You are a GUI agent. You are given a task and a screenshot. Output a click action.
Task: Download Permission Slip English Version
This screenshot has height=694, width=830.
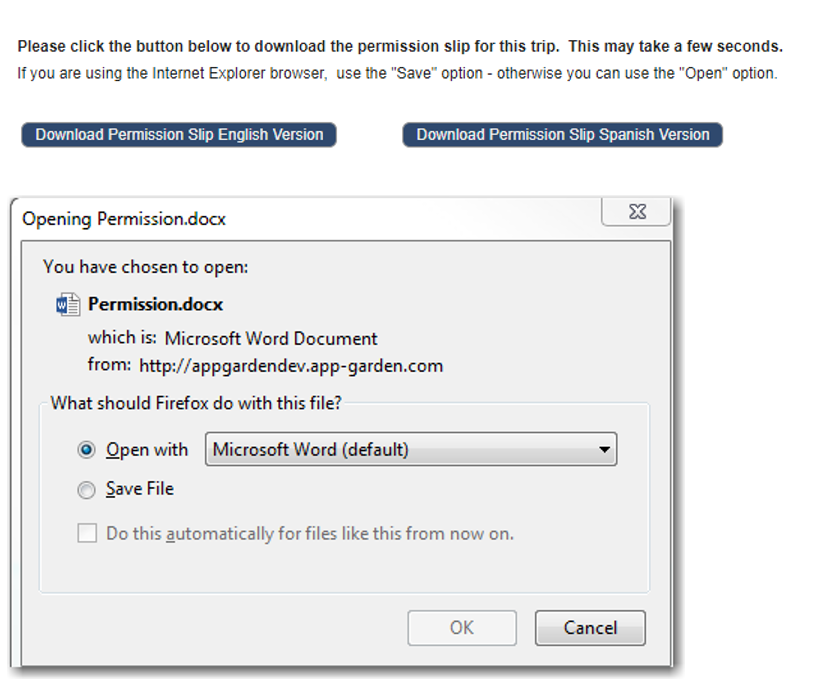click(x=179, y=135)
